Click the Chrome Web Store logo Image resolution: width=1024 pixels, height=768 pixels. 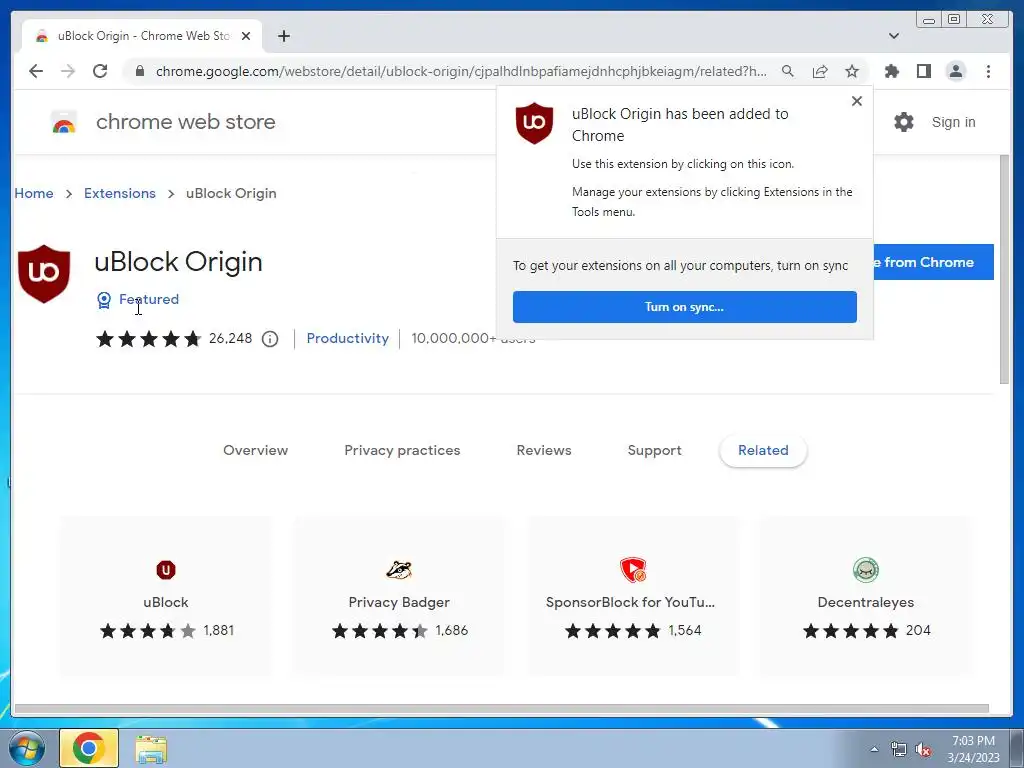click(x=64, y=122)
